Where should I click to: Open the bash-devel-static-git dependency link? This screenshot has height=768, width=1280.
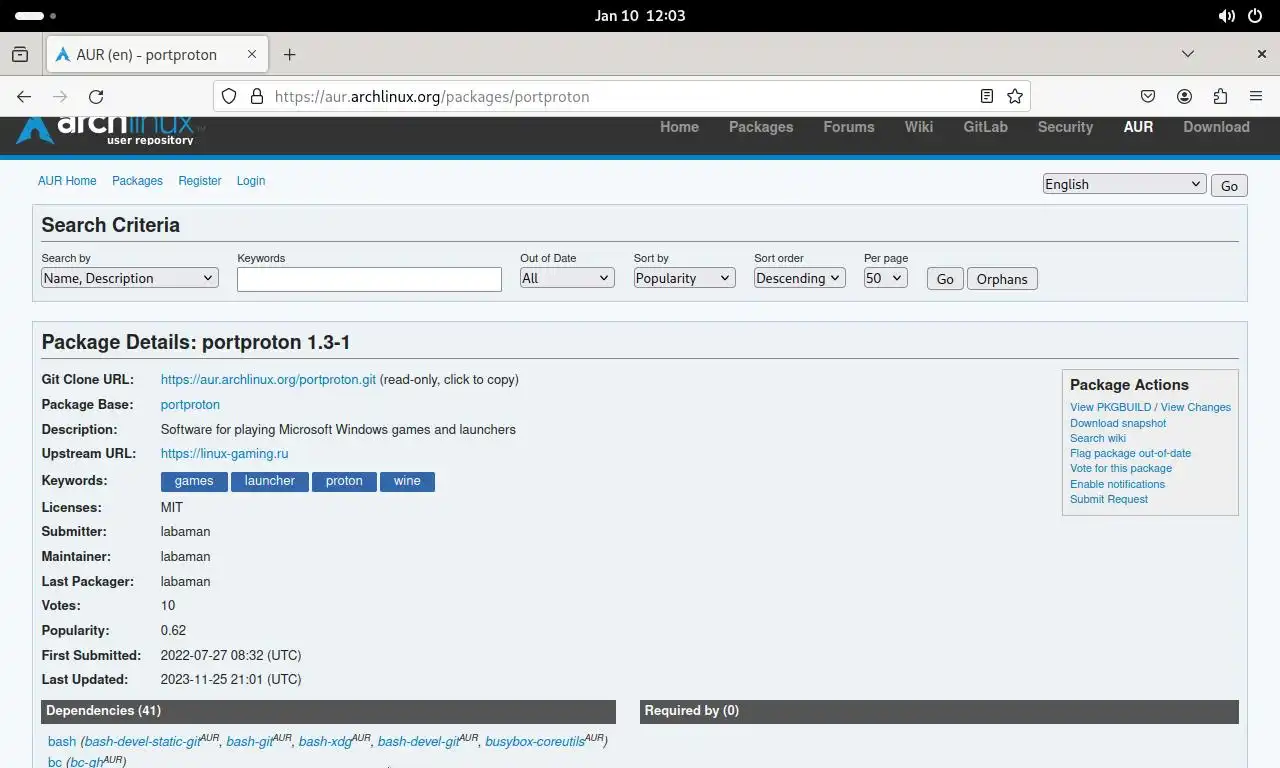tap(142, 742)
